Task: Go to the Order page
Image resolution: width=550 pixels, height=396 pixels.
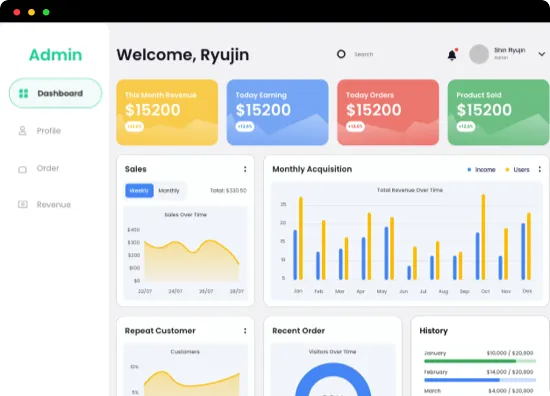Action: click(48, 168)
